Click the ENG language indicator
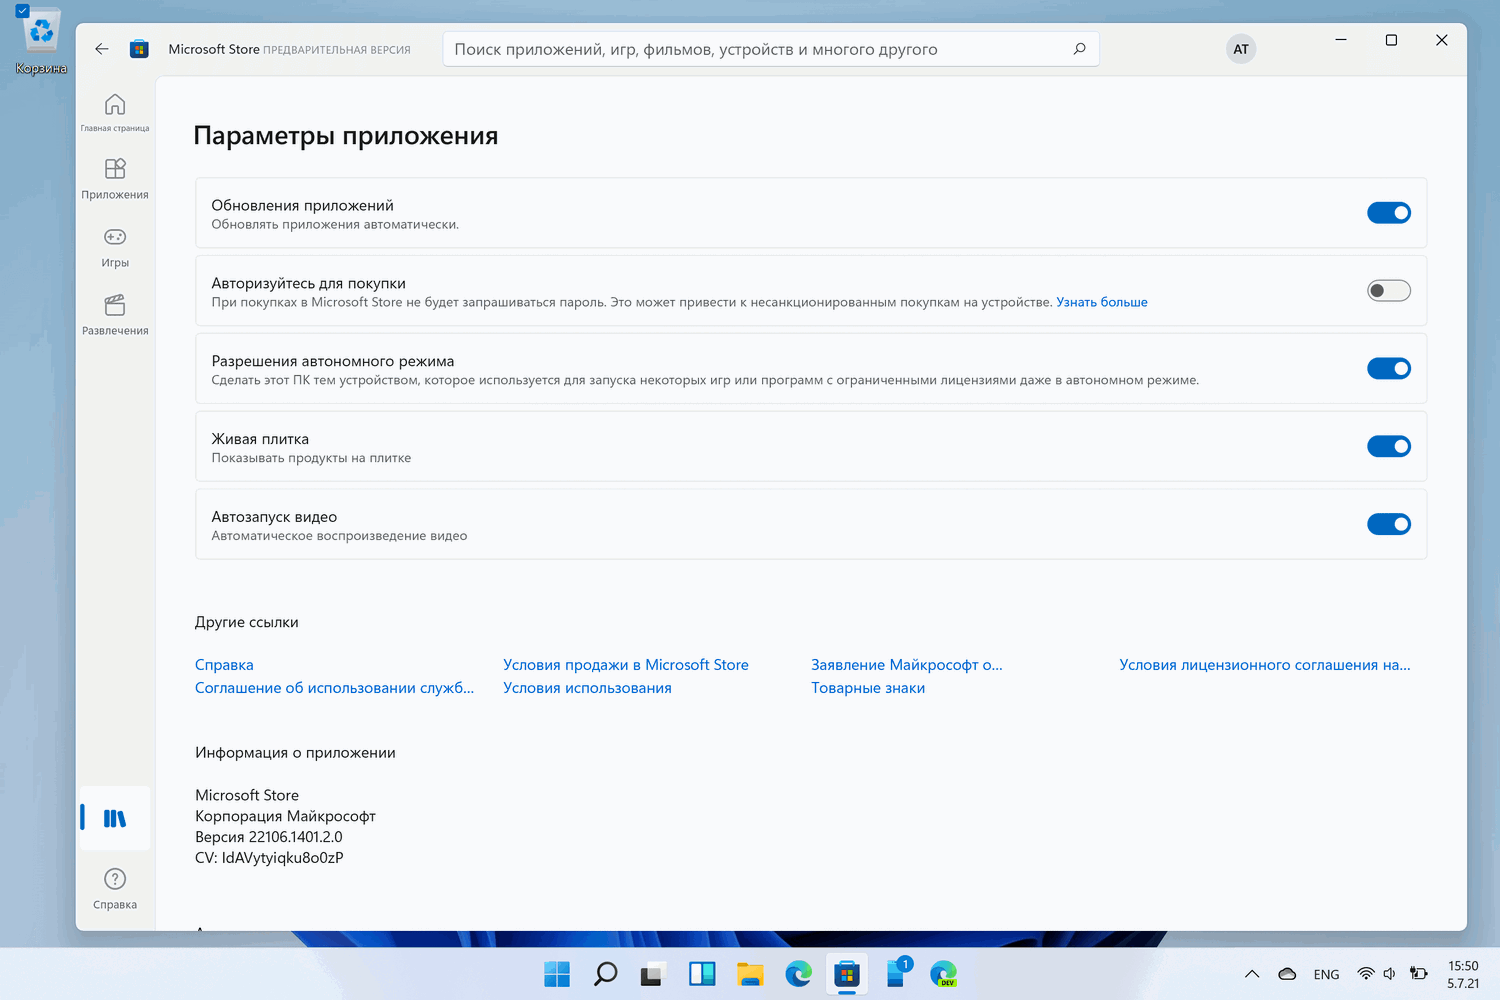This screenshot has height=1000, width=1500. [1327, 974]
